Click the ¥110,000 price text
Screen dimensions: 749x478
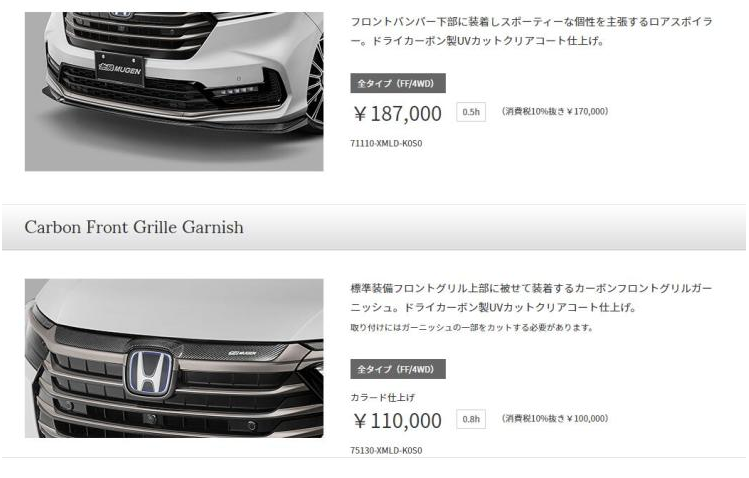tap(397, 421)
